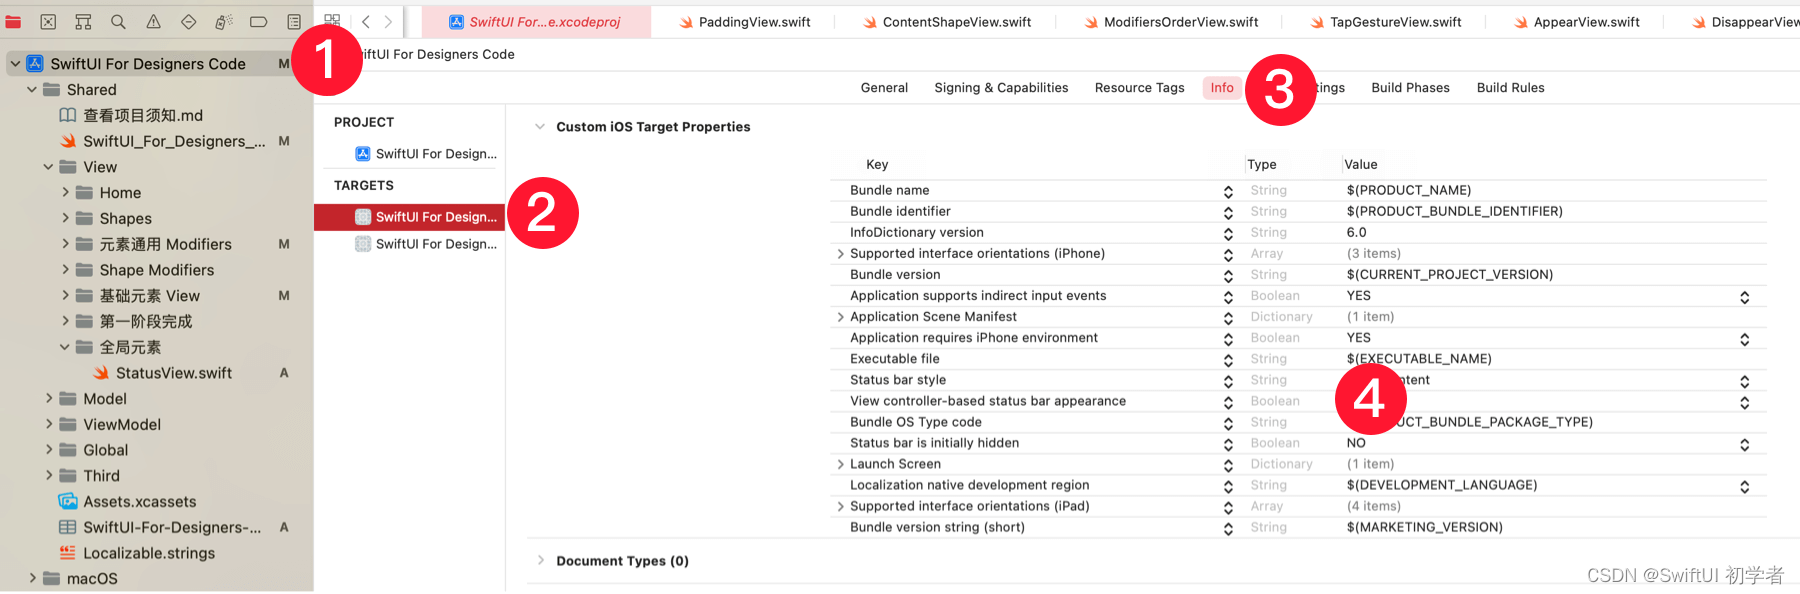Open the General settings tab
Screen dimensions: 1800x594
click(x=884, y=88)
